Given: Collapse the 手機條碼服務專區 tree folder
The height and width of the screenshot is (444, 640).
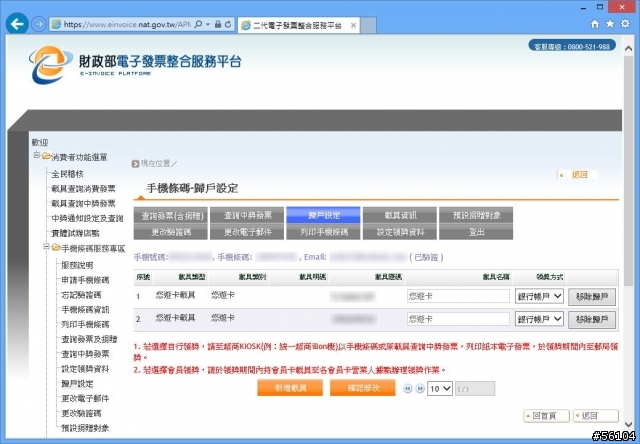Looking at the screenshot, I should pos(47,246).
